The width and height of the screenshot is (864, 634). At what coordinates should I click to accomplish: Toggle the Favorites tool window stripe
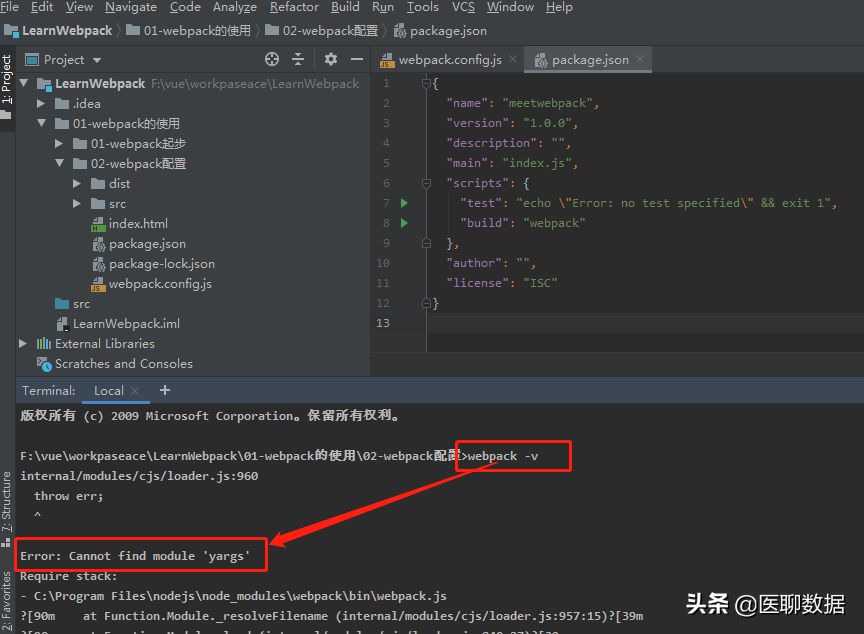[x=7, y=600]
